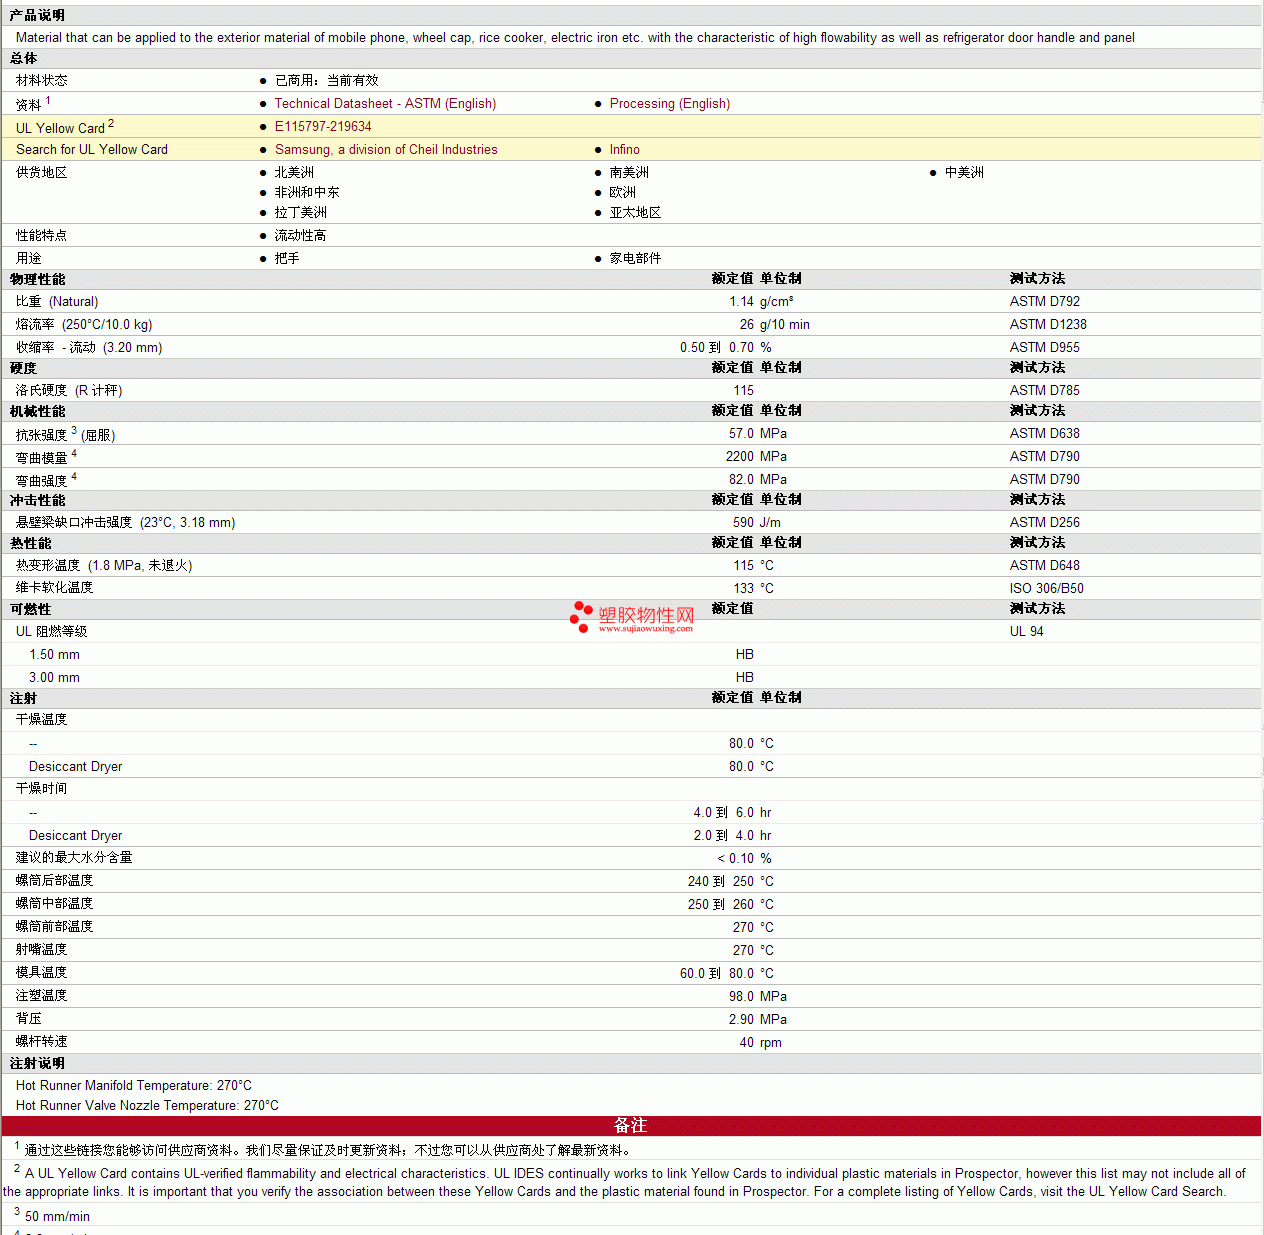
Task: Select the 机械性能 section header
Action: (x=38, y=412)
